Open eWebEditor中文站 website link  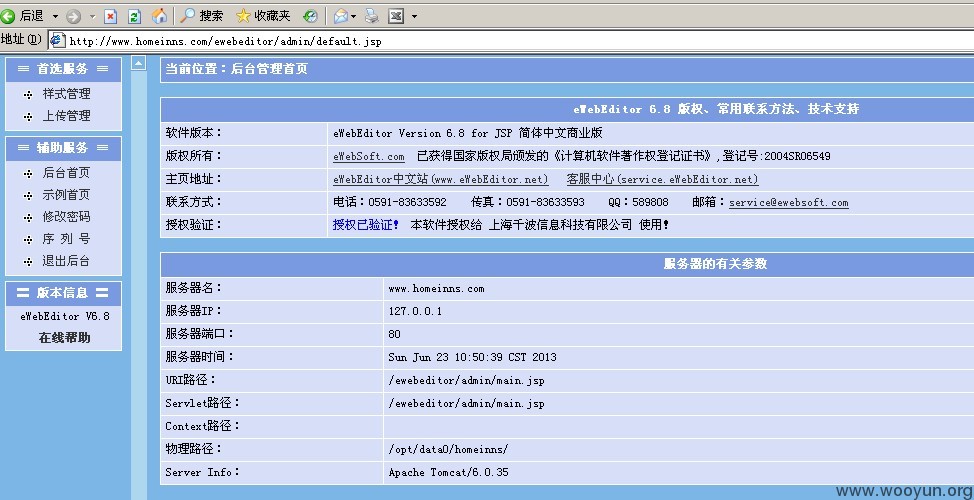click(441, 180)
